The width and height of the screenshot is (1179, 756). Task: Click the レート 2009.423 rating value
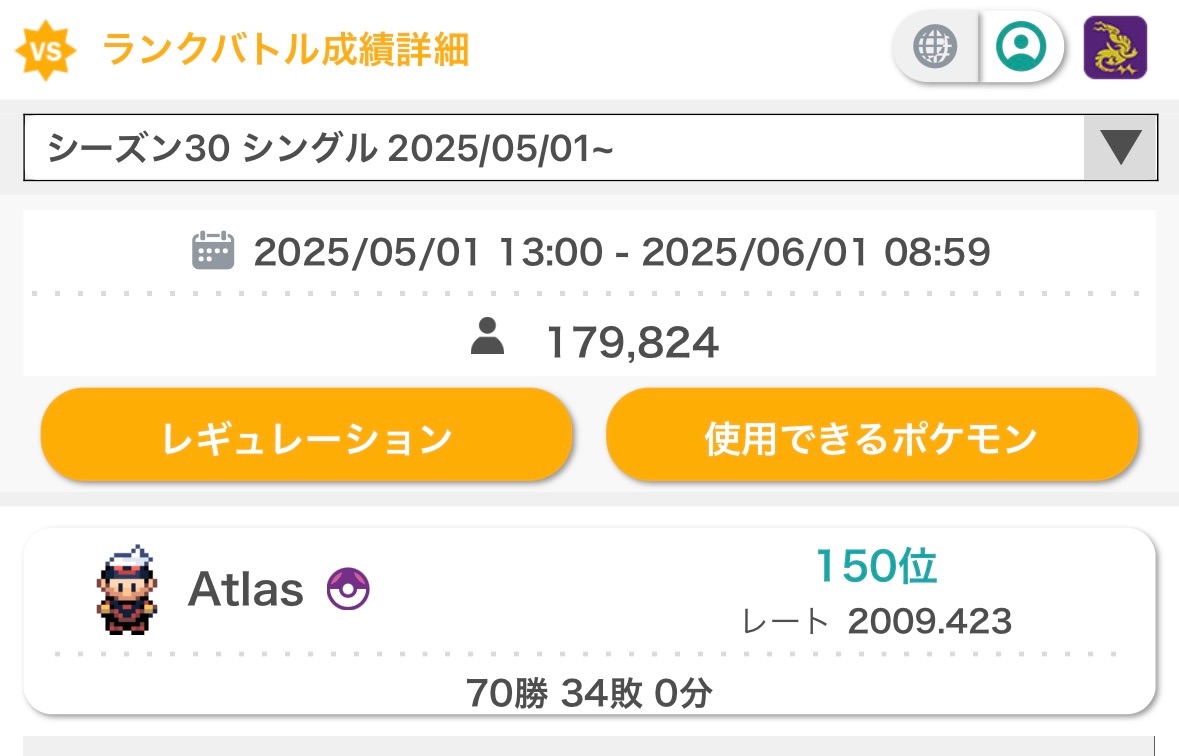point(928,622)
